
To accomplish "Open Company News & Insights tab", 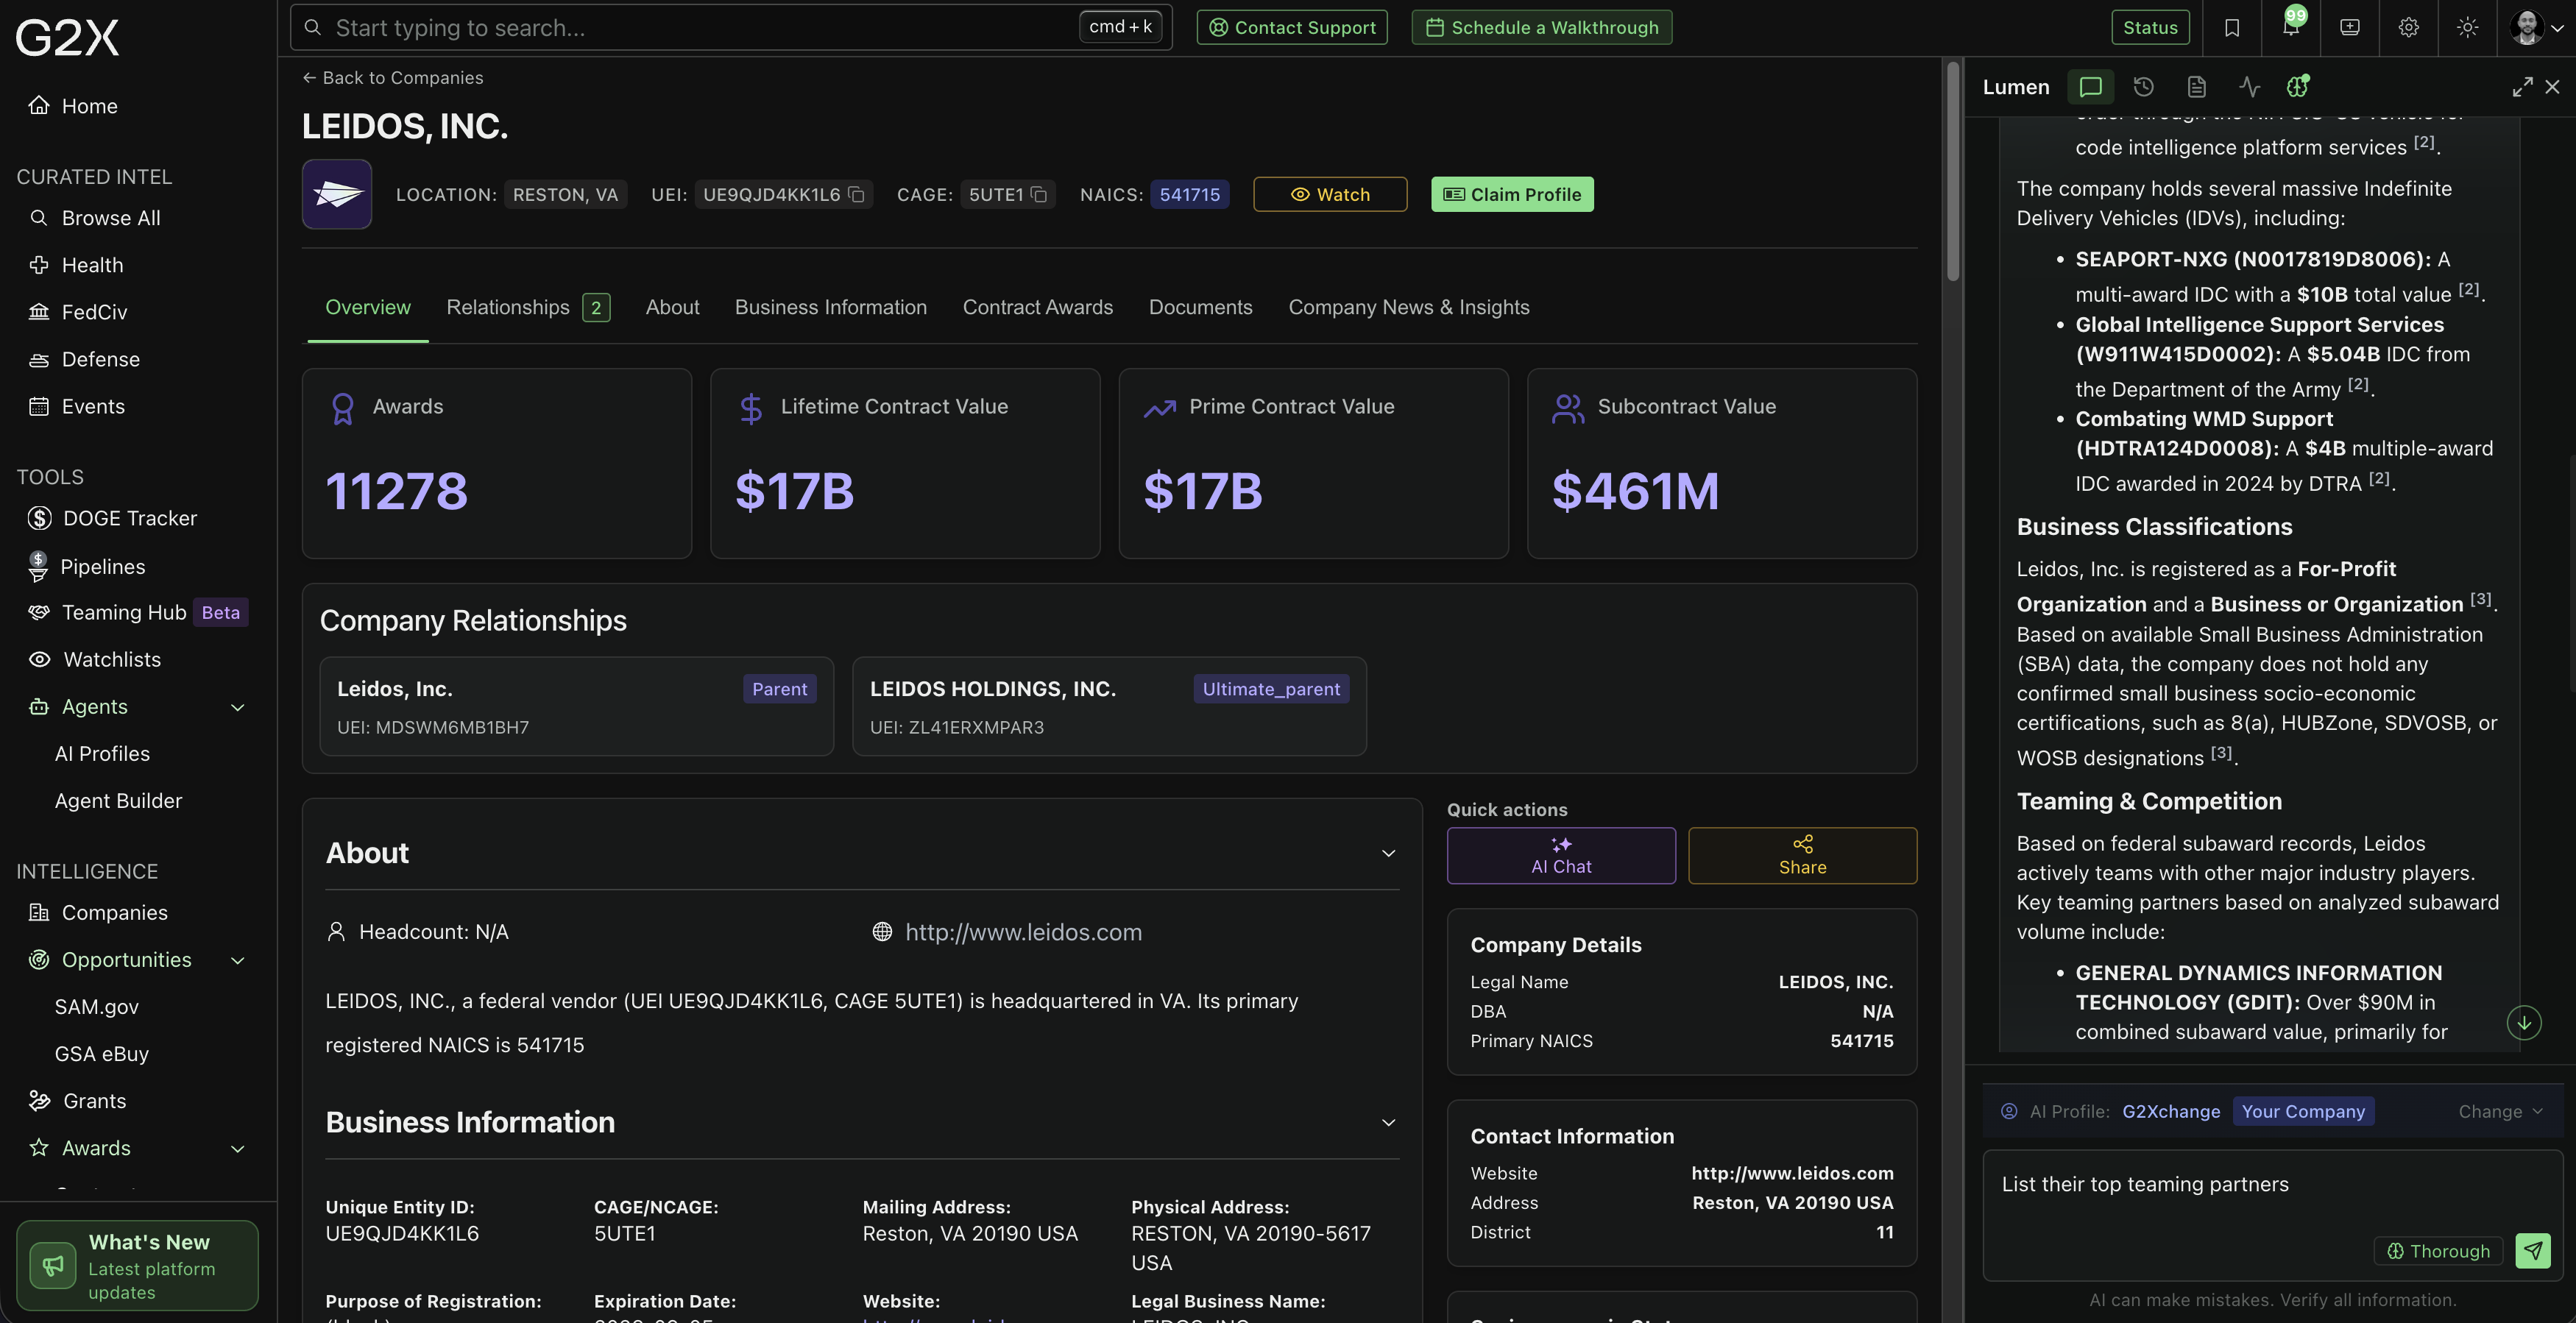I will (1409, 307).
